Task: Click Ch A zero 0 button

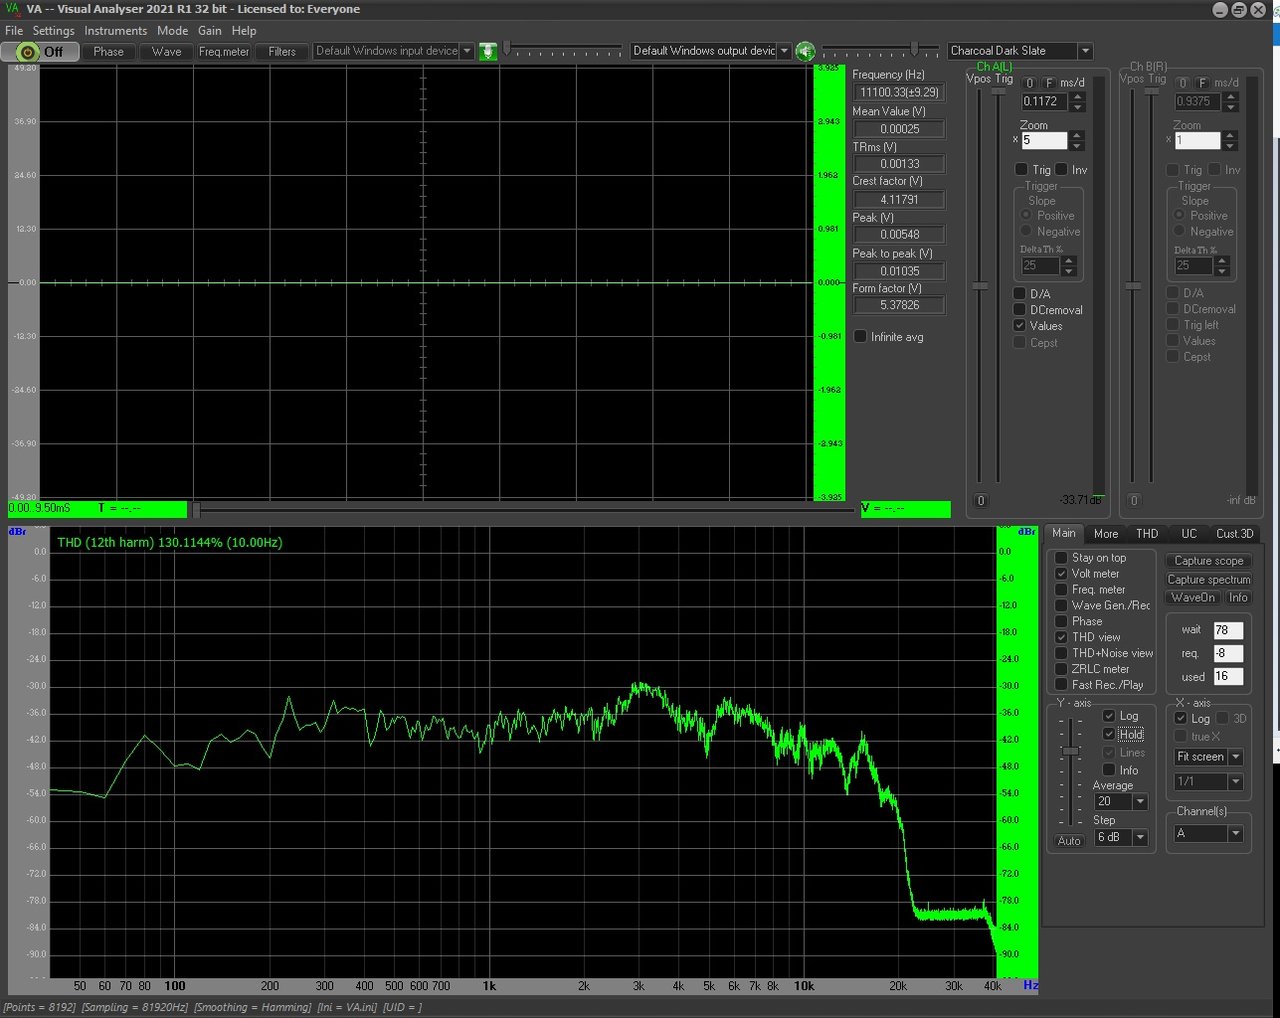Action: (x=1030, y=83)
